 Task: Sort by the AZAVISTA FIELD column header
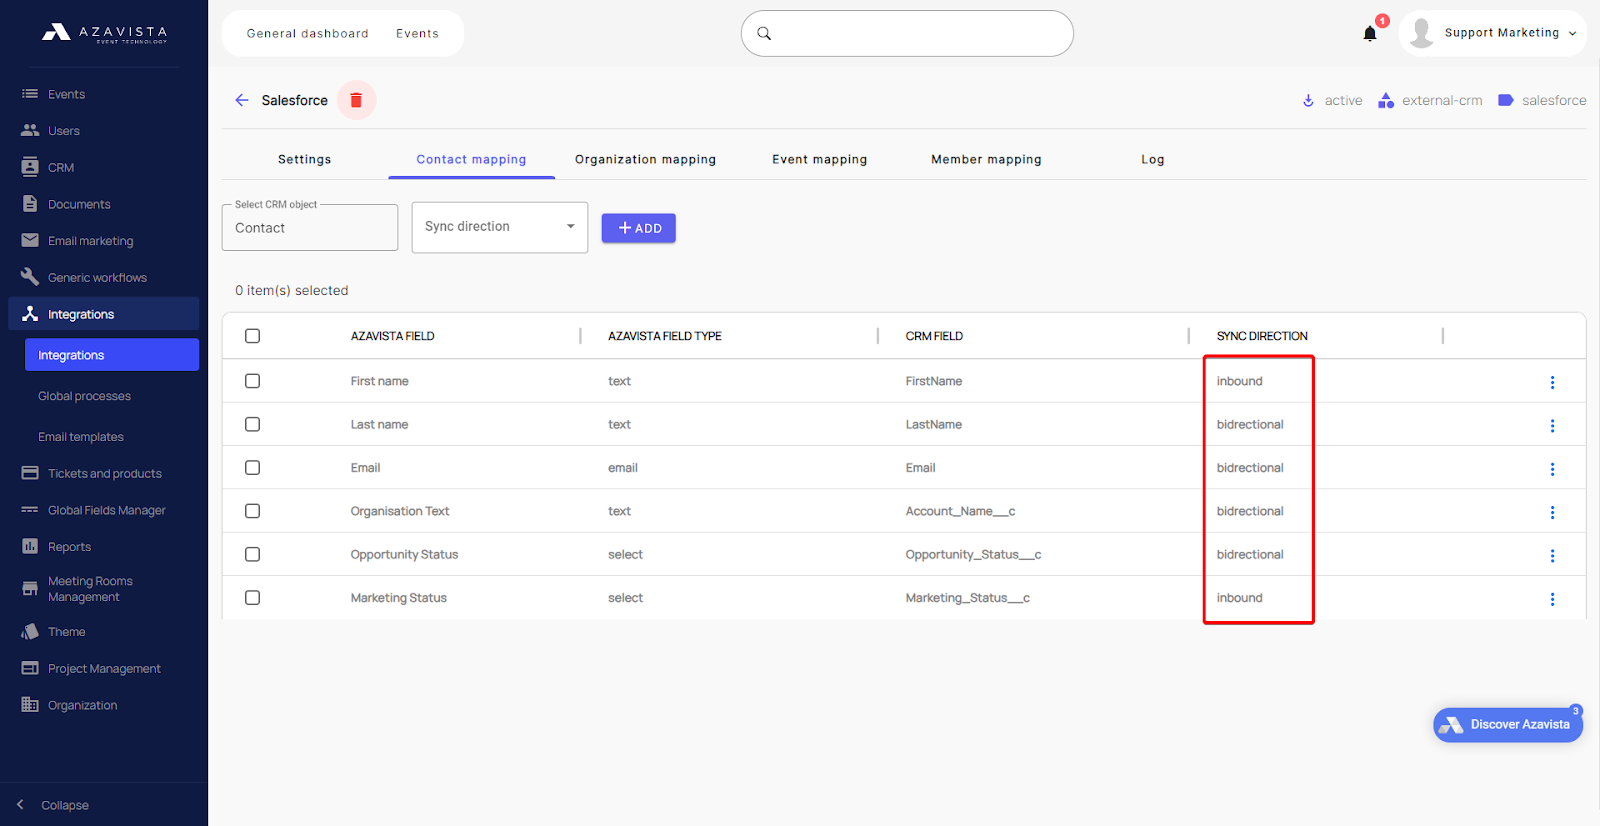tap(392, 336)
